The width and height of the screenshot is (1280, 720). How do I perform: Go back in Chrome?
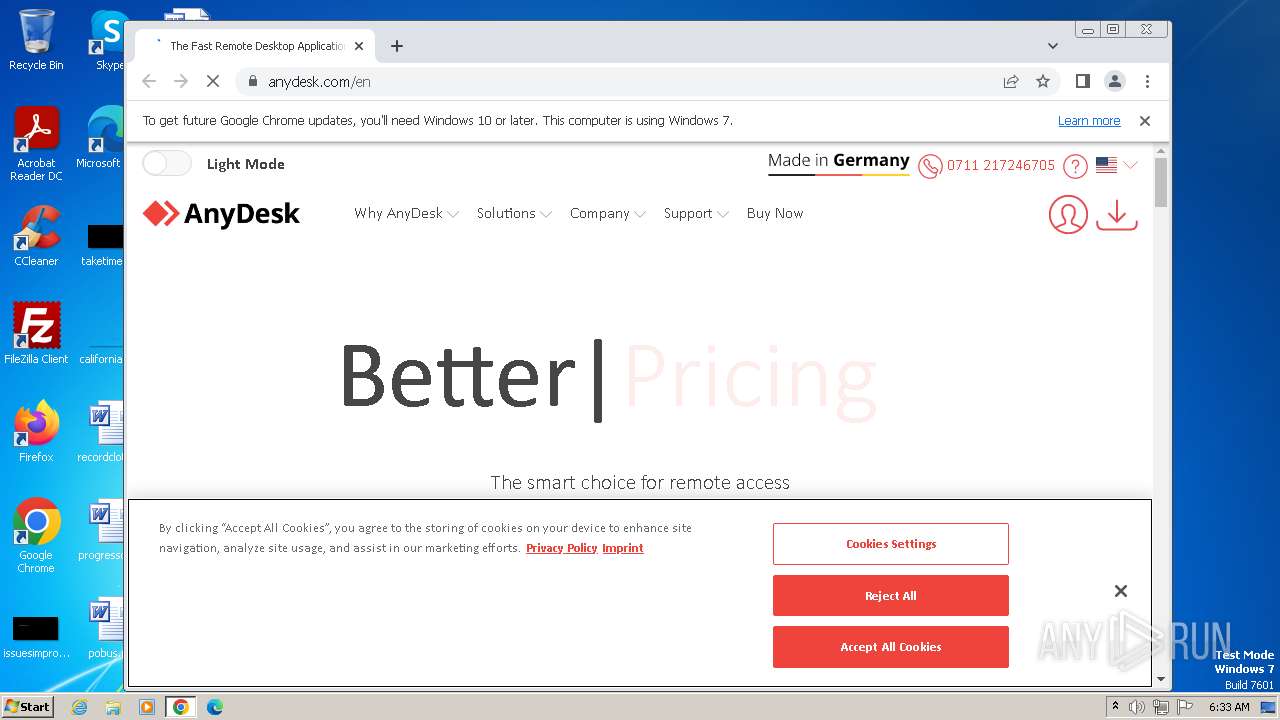coord(149,81)
